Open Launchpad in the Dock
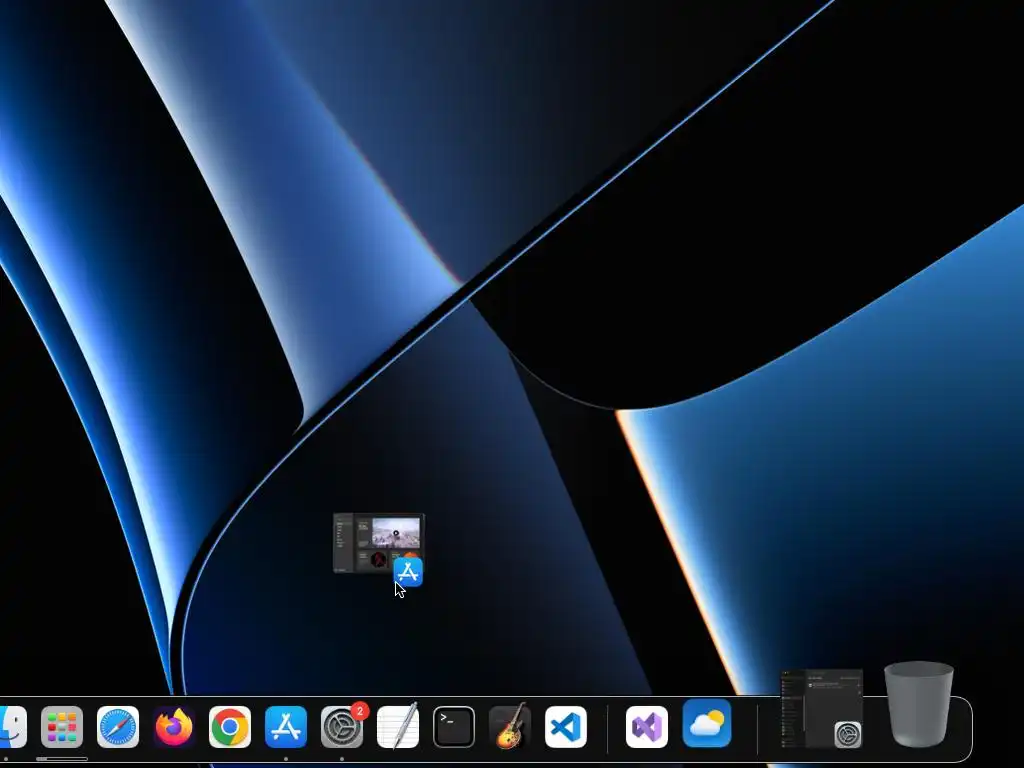This screenshot has width=1024, height=768. tap(62, 727)
